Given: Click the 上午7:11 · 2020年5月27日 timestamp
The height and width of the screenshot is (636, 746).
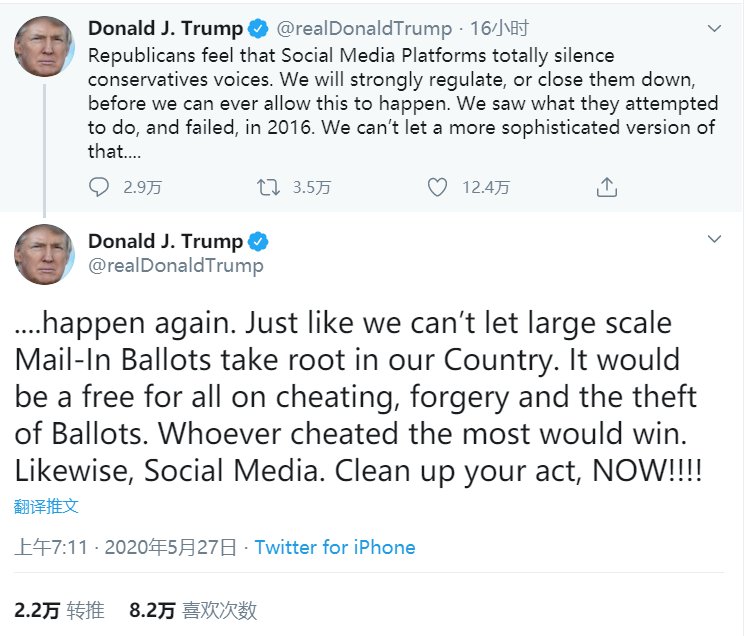Looking at the screenshot, I should tap(126, 547).
